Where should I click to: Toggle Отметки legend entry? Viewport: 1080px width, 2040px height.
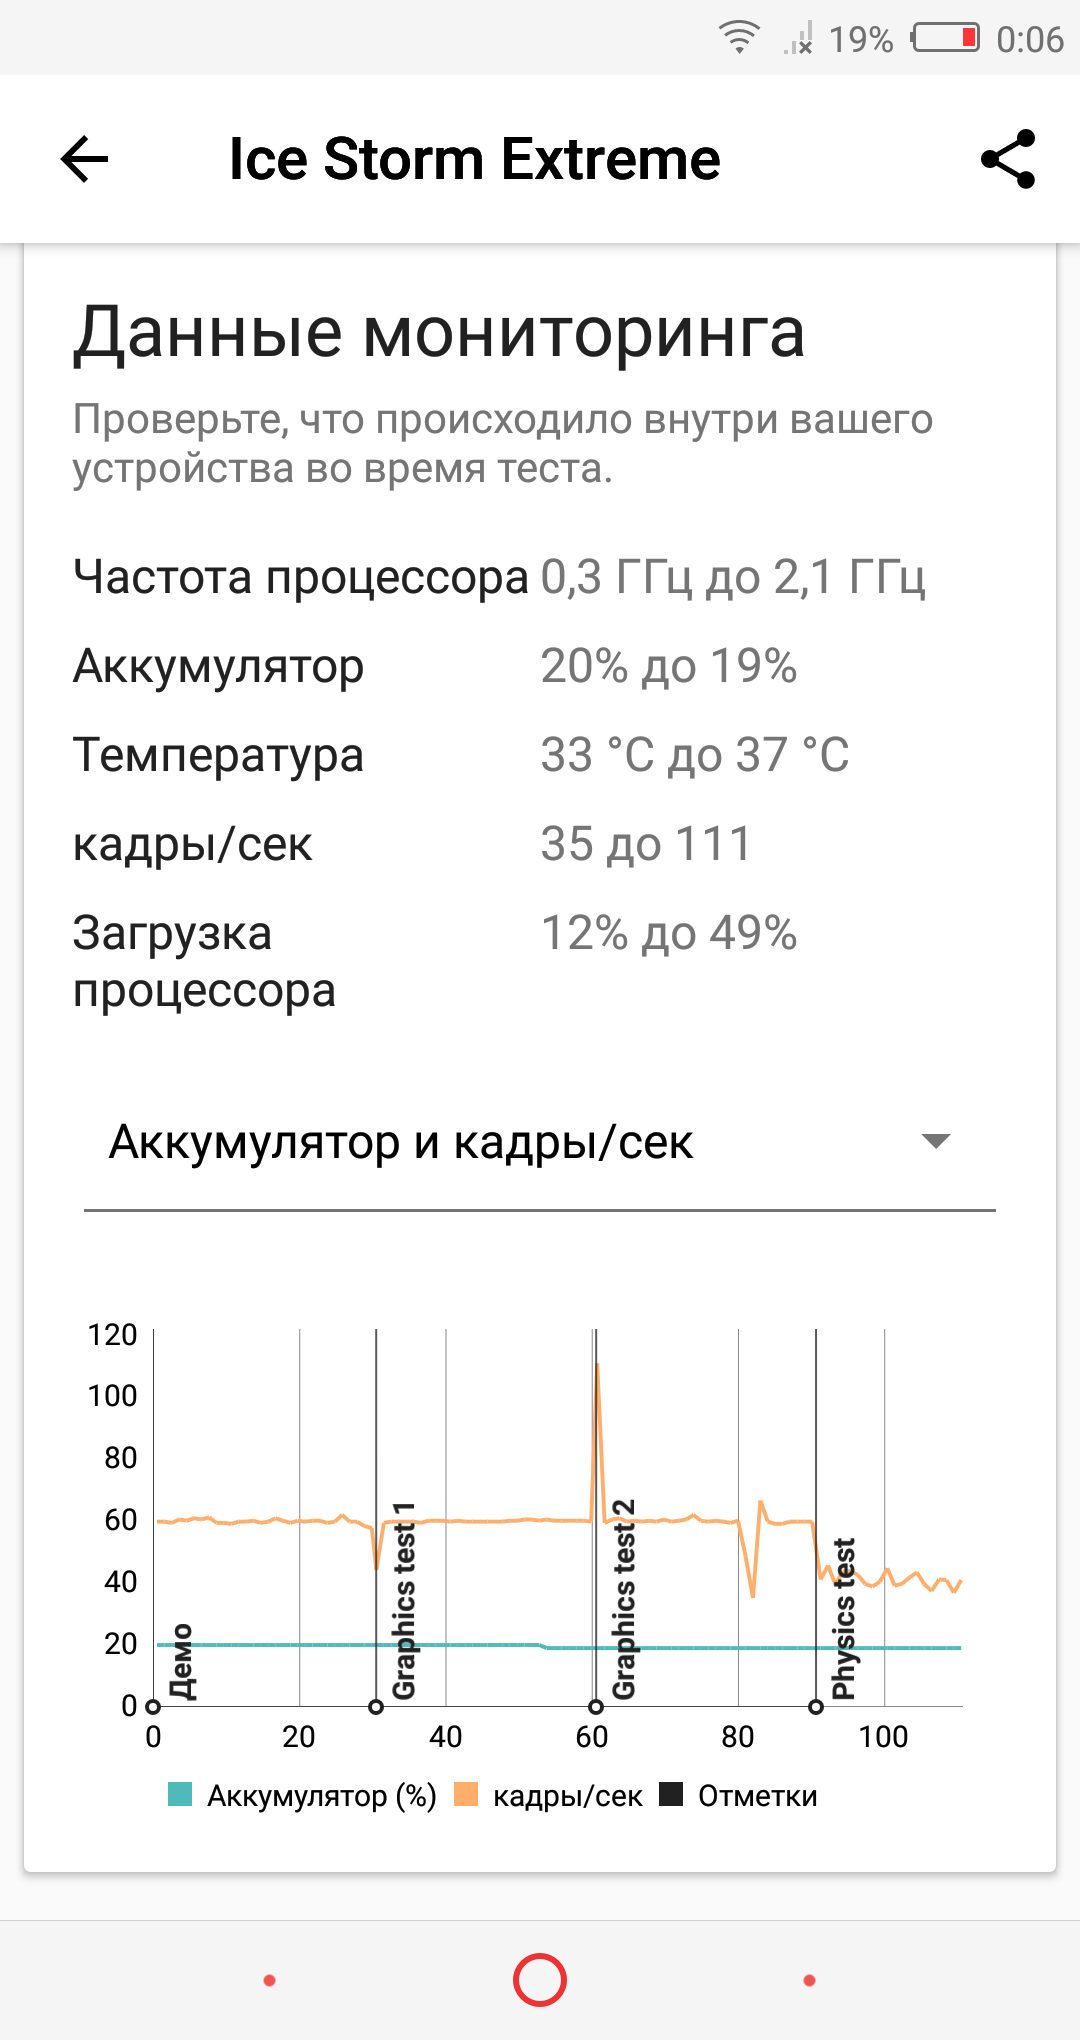click(738, 1796)
